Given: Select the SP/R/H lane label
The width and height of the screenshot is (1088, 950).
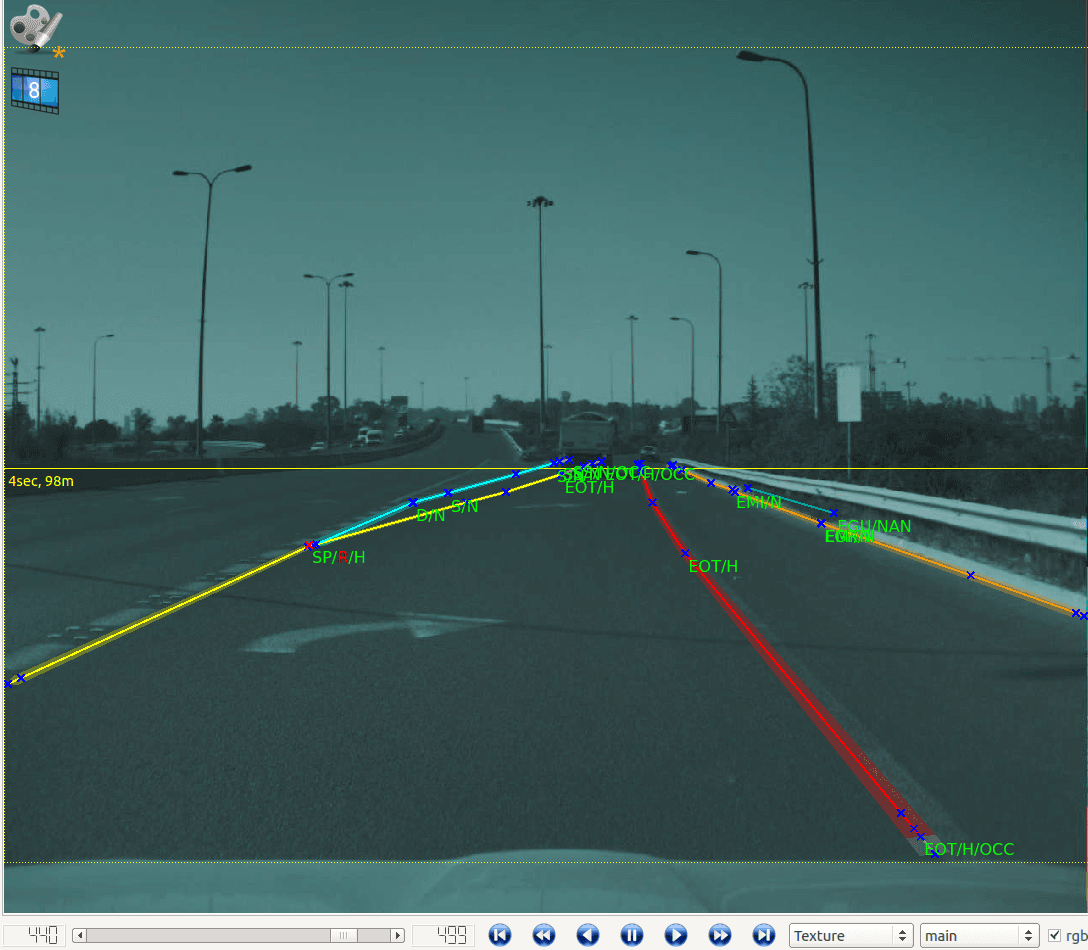Looking at the screenshot, I should tap(339, 557).
